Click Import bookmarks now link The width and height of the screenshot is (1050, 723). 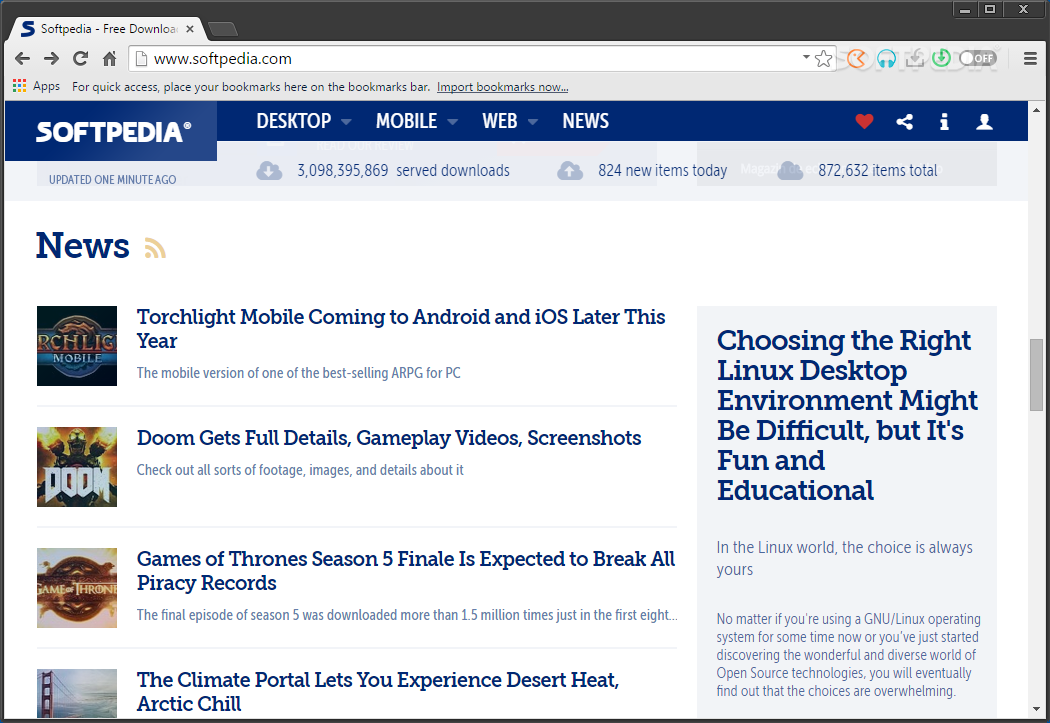tap(502, 87)
